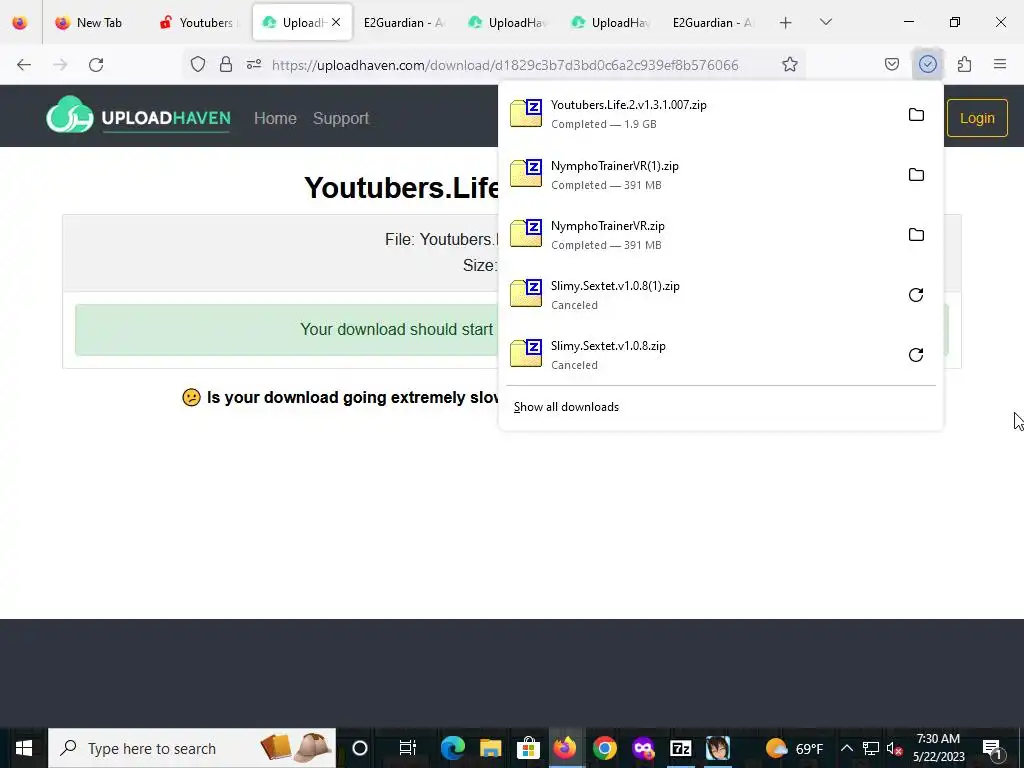This screenshot has width=1024, height=768.
Task: Click the muted volume tray icon
Action: click(895, 748)
